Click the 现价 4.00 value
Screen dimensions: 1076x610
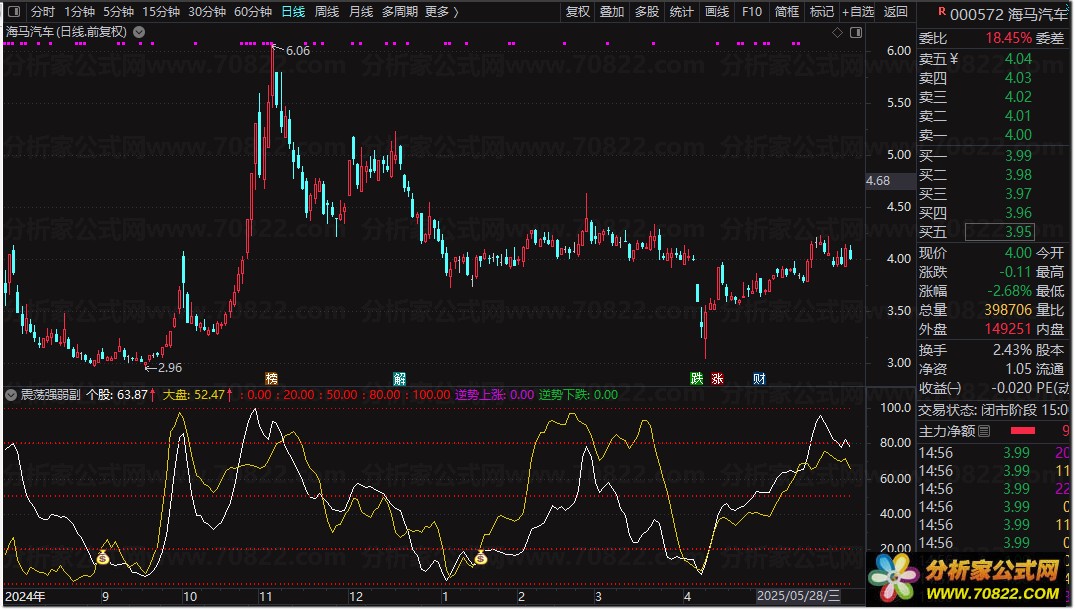[1018, 253]
